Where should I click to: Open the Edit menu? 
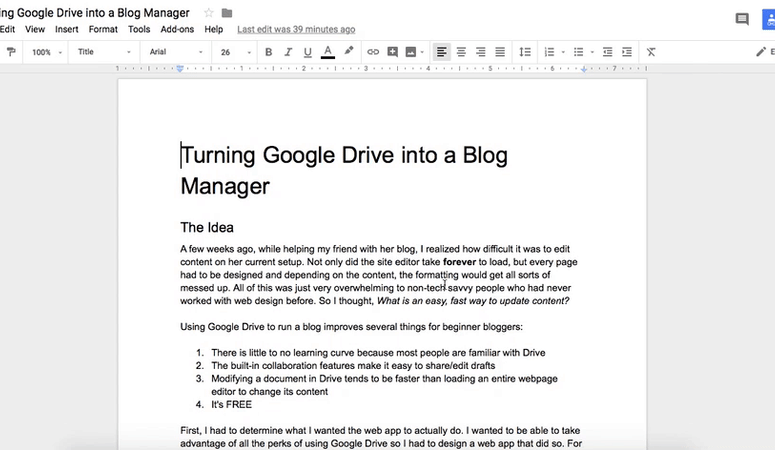click(x=7, y=29)
